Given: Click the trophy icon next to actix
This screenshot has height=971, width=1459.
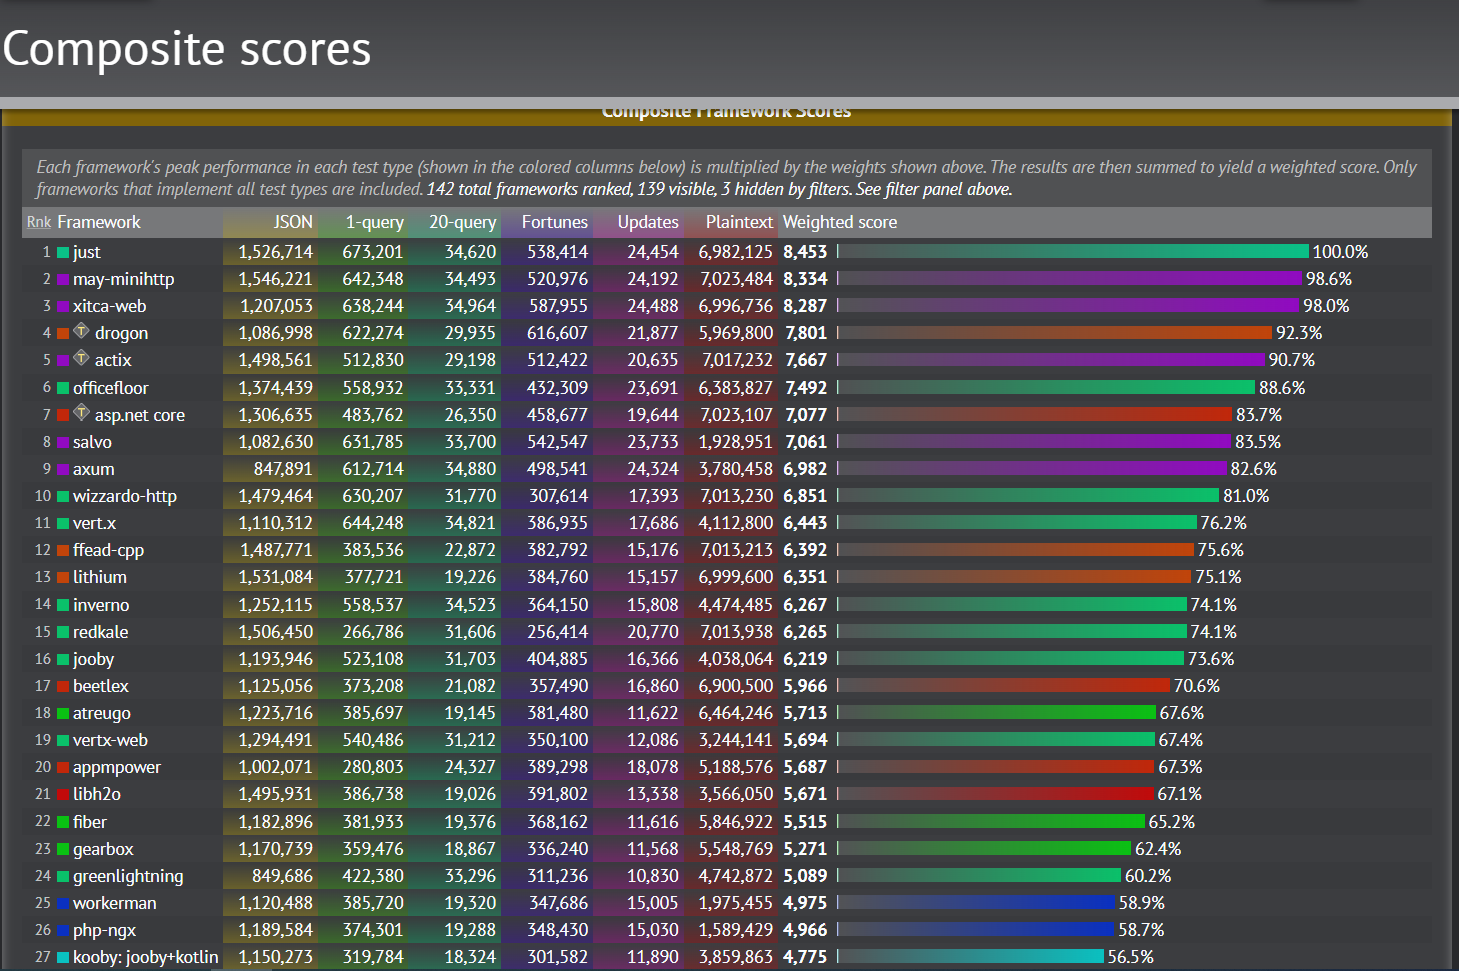Looking at the screenshot, I should (81, 358).
